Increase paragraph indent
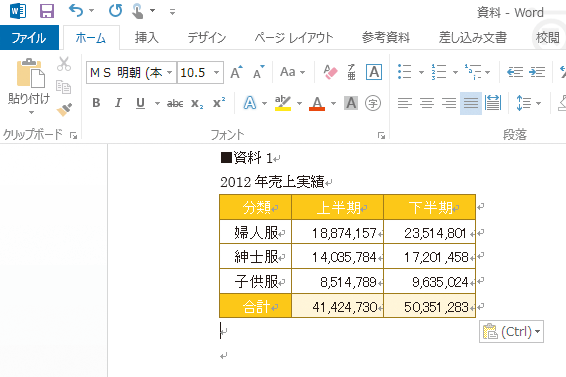 [x=537, y=72]
